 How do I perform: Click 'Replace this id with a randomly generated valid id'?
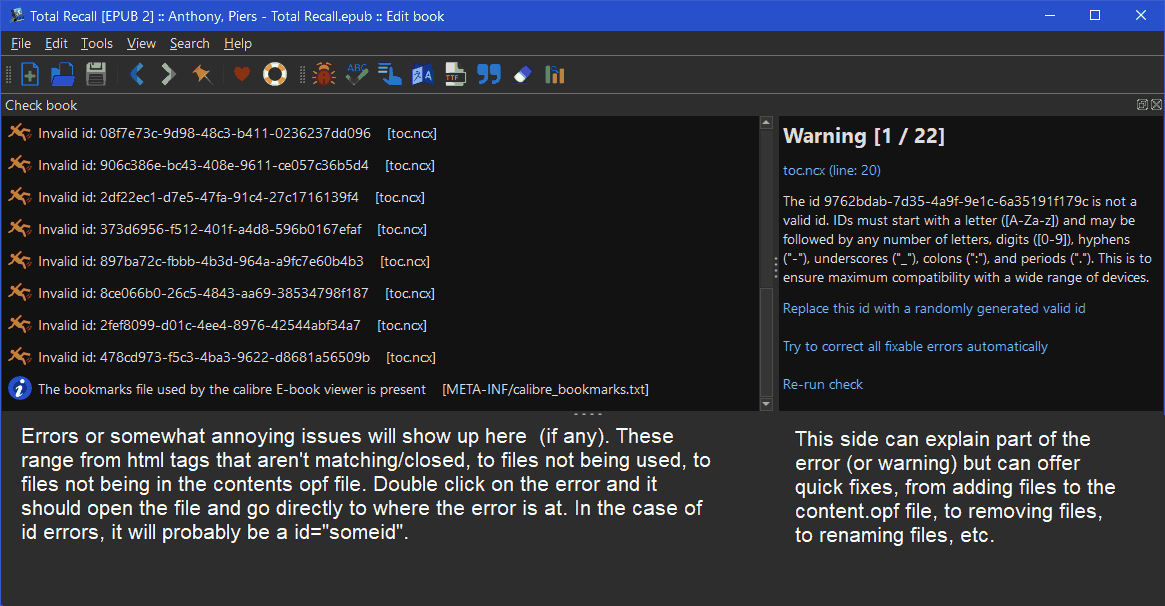[x=934, y=308]
